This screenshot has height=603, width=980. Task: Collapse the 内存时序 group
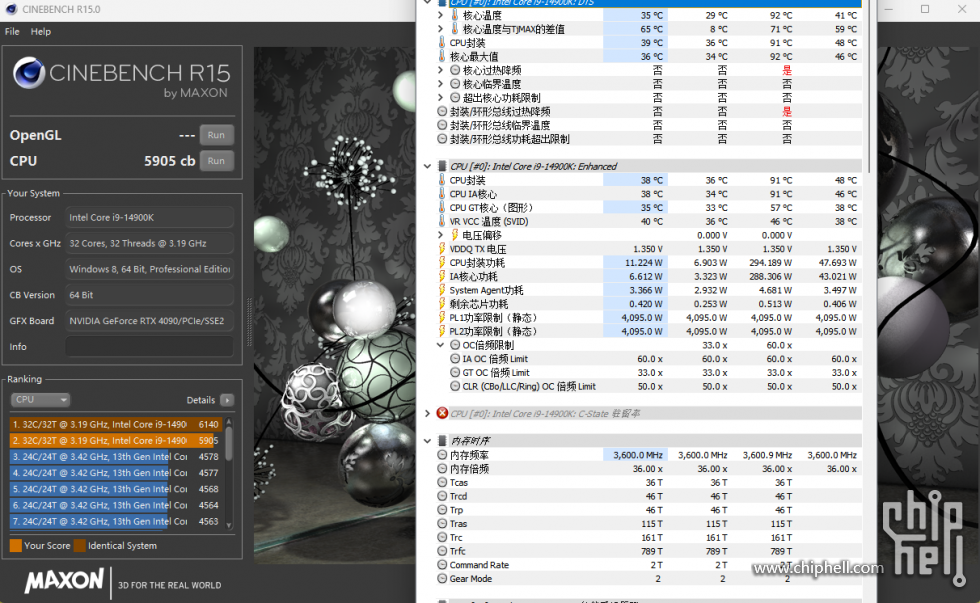point(428,441)
